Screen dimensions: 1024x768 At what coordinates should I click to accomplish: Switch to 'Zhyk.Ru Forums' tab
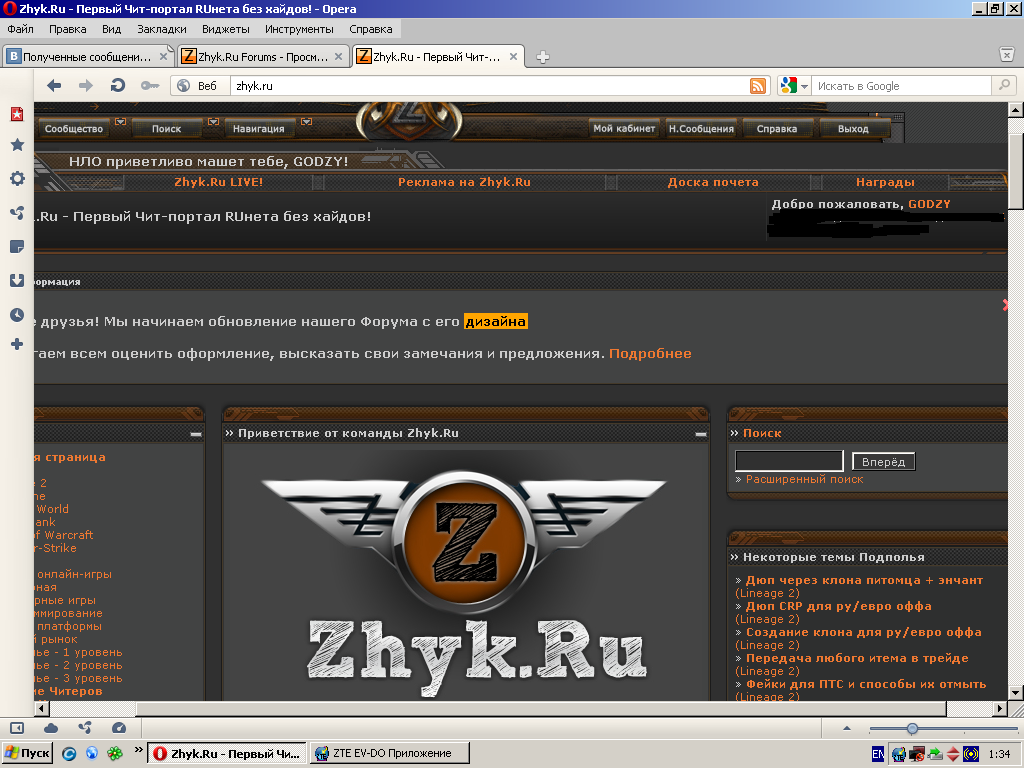tap(263, 57)
